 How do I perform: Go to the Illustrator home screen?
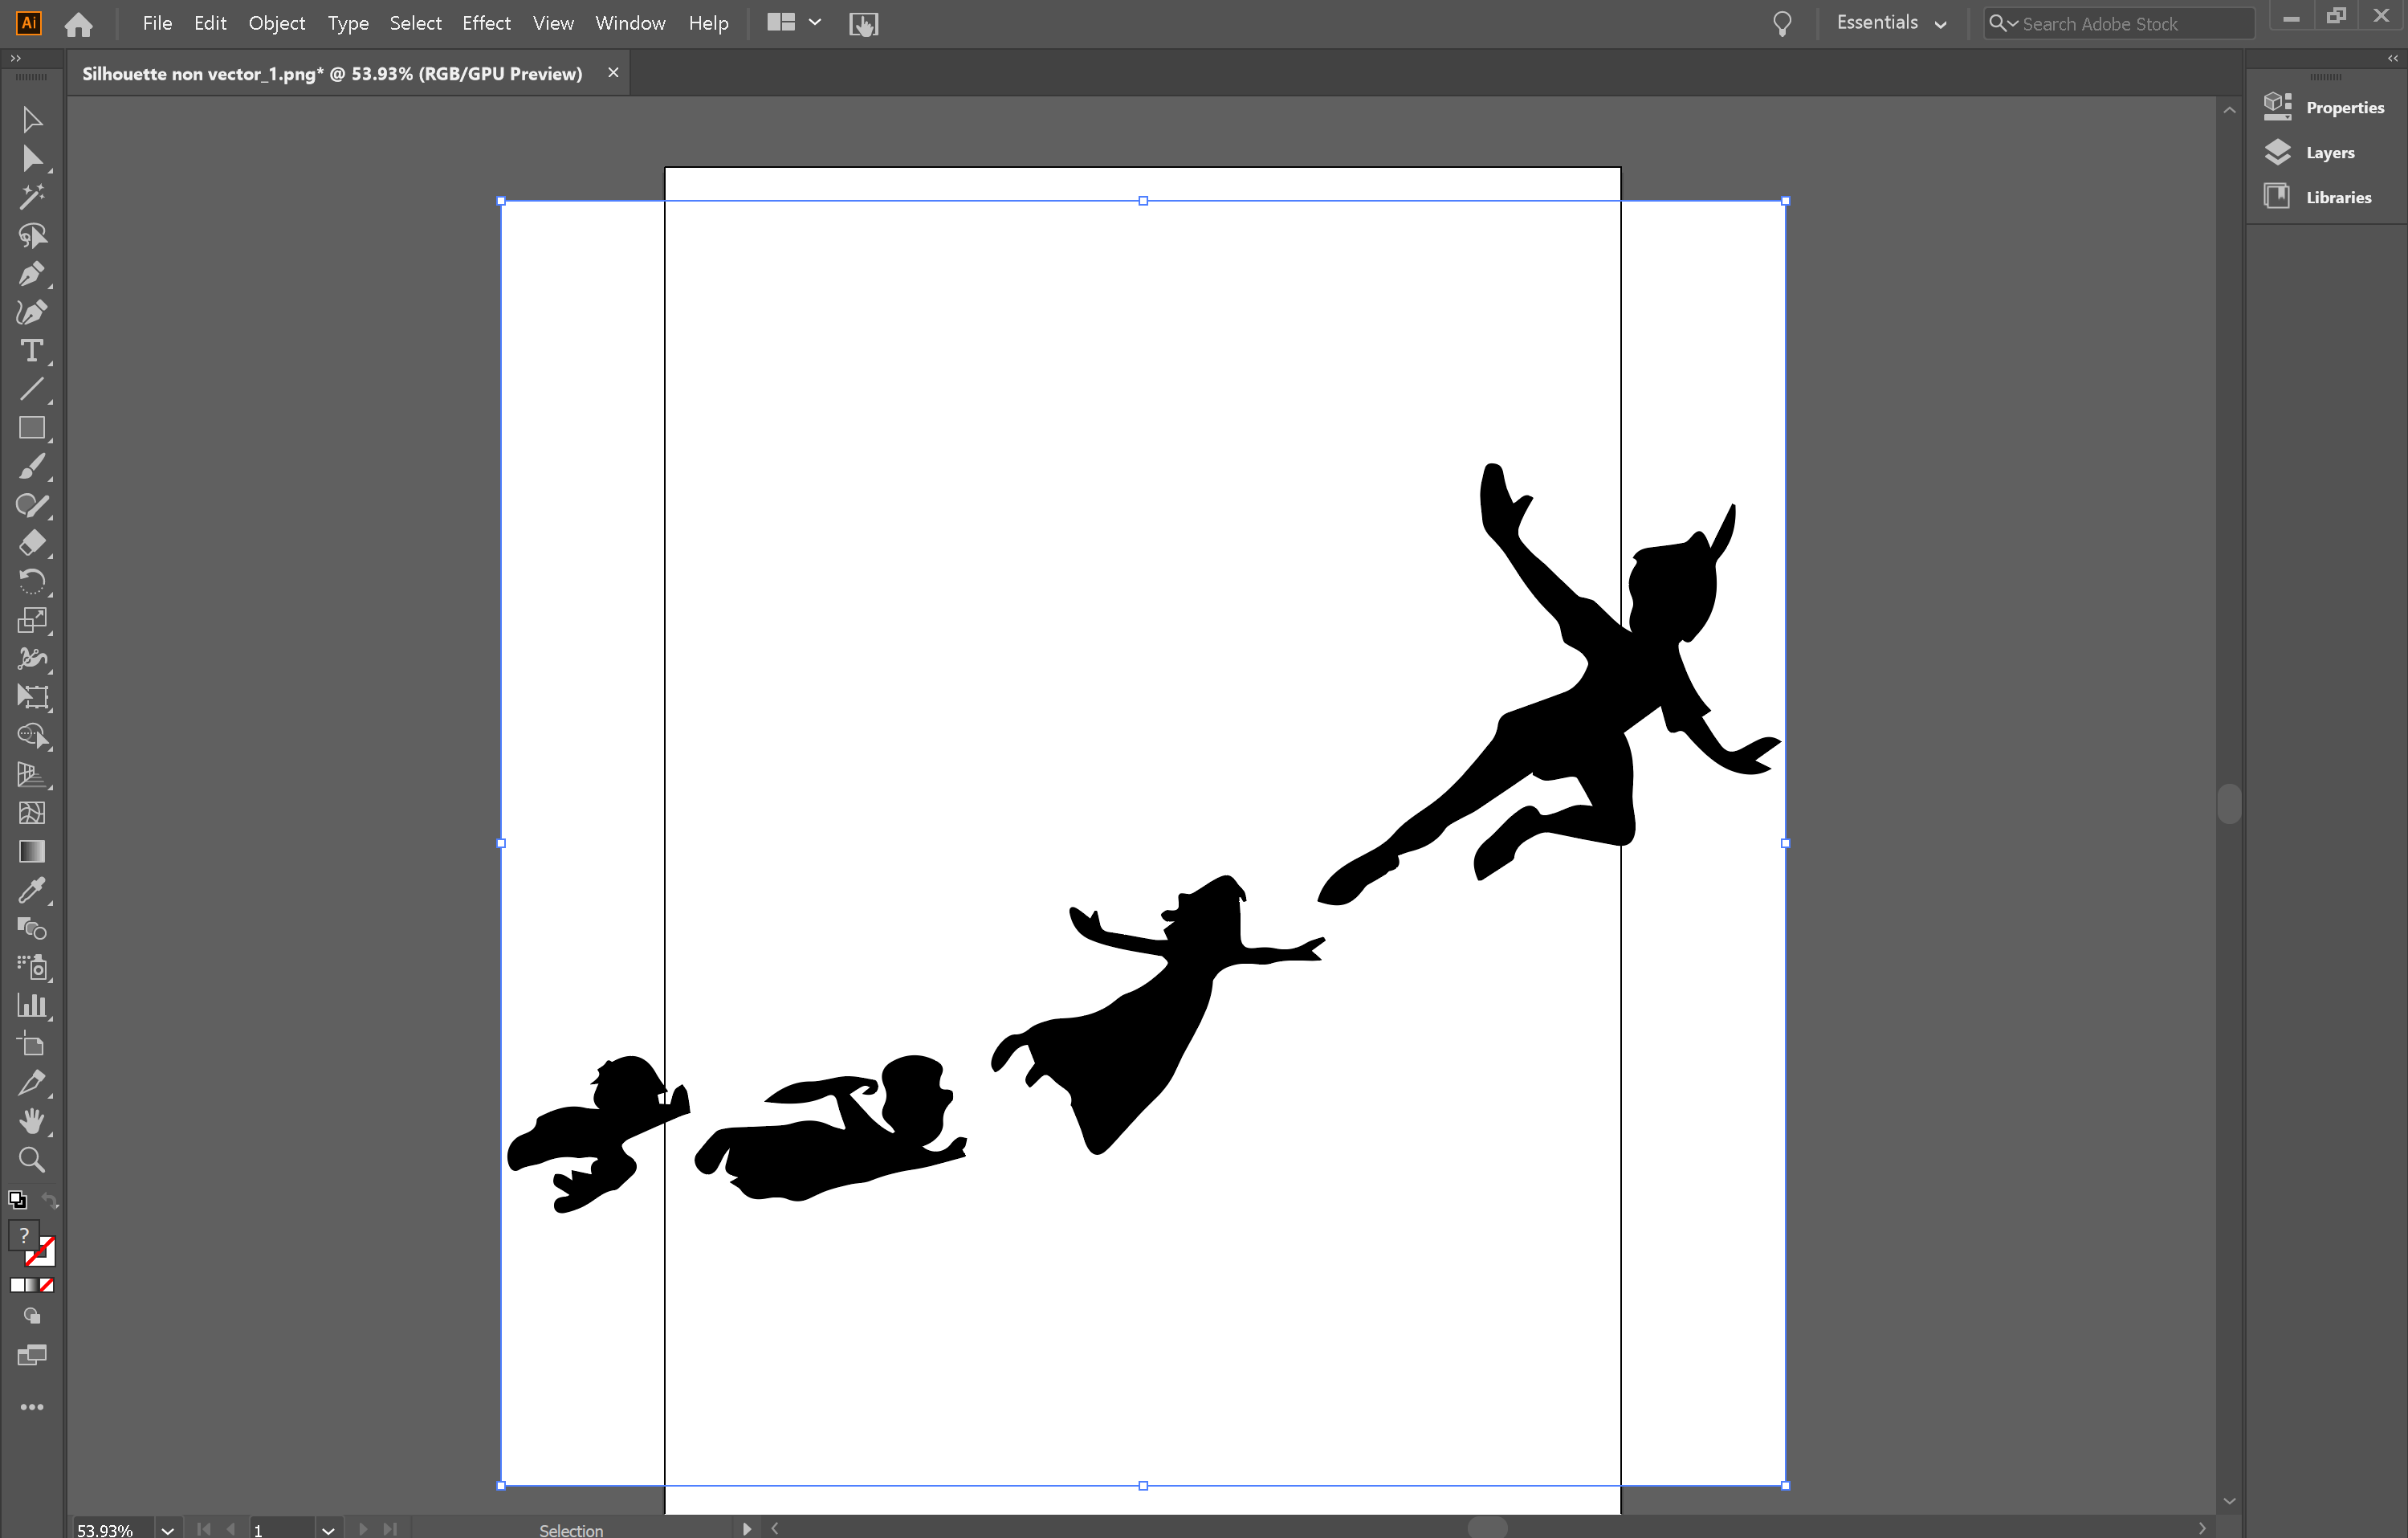[x=77, y=25]
